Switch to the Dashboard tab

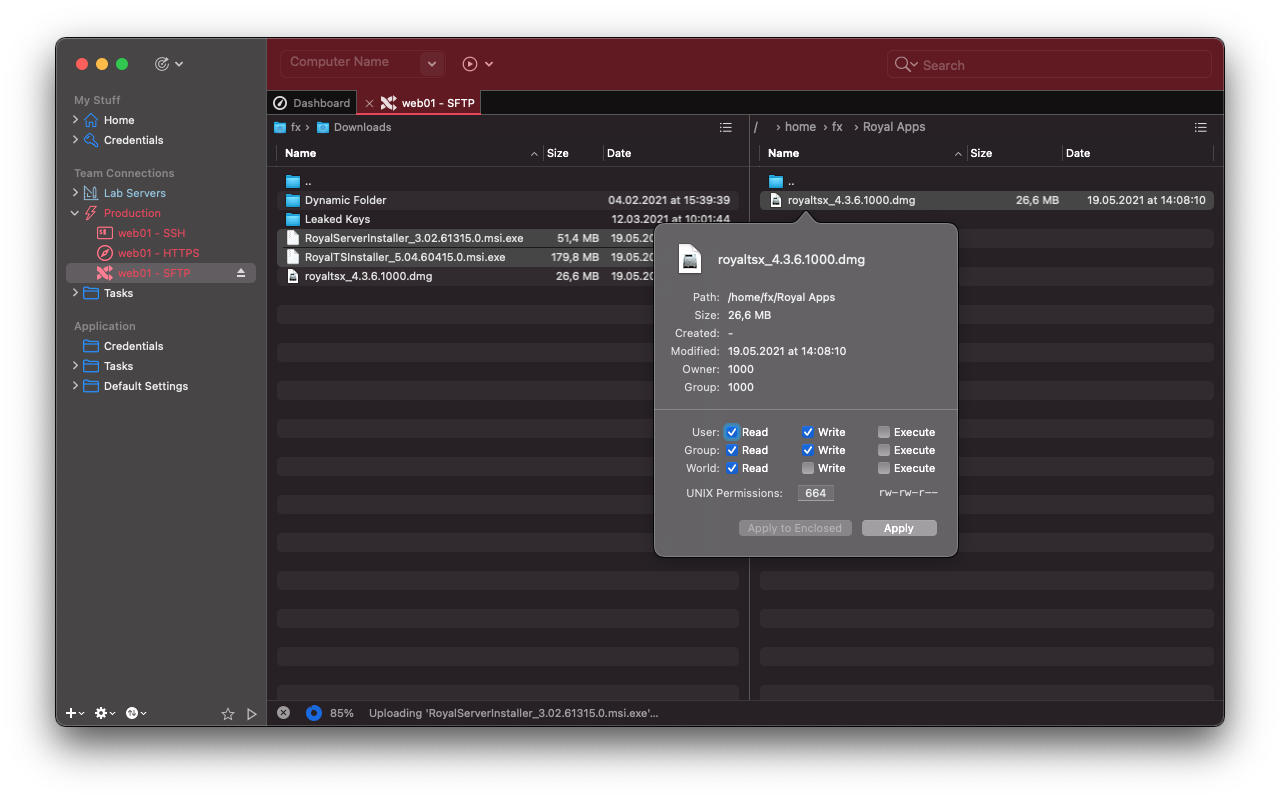point(312,102)
